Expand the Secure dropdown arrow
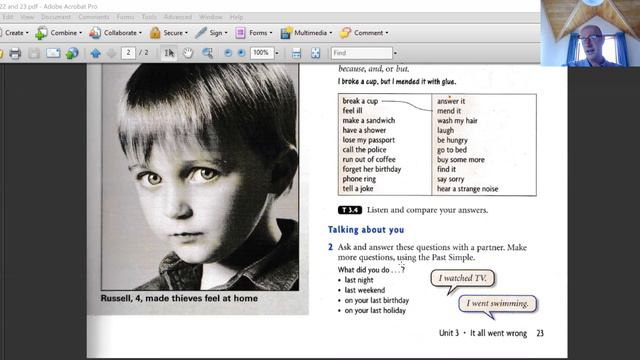This screenshot has width=640, height=360. [187, 33]
